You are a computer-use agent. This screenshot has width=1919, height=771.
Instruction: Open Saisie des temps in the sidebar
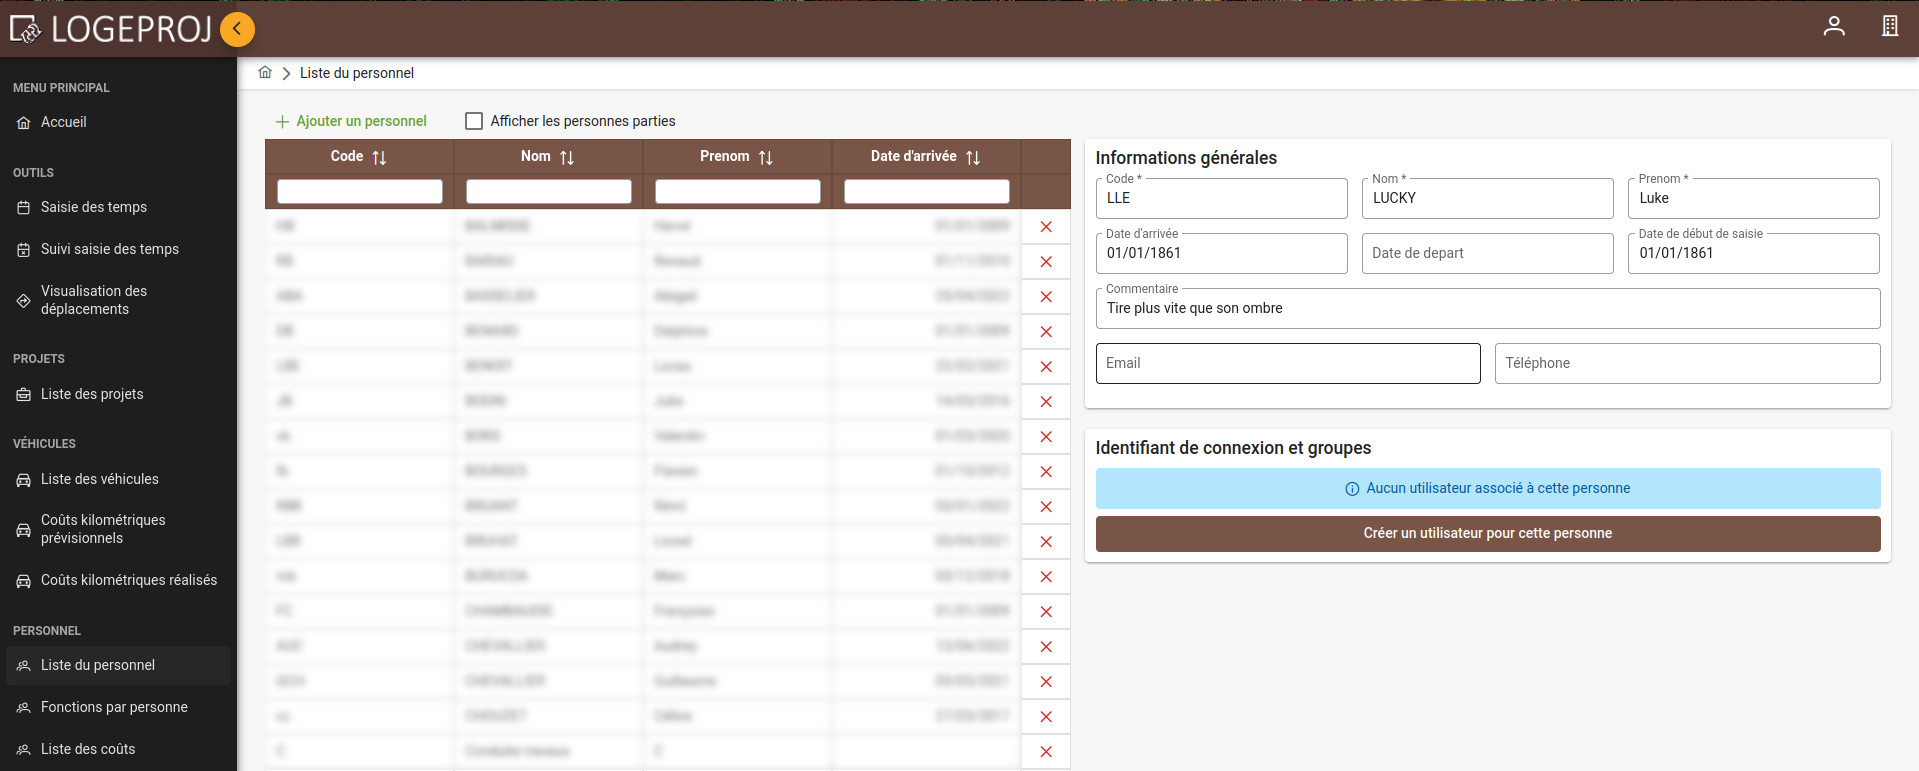click(x=93, y=207)
